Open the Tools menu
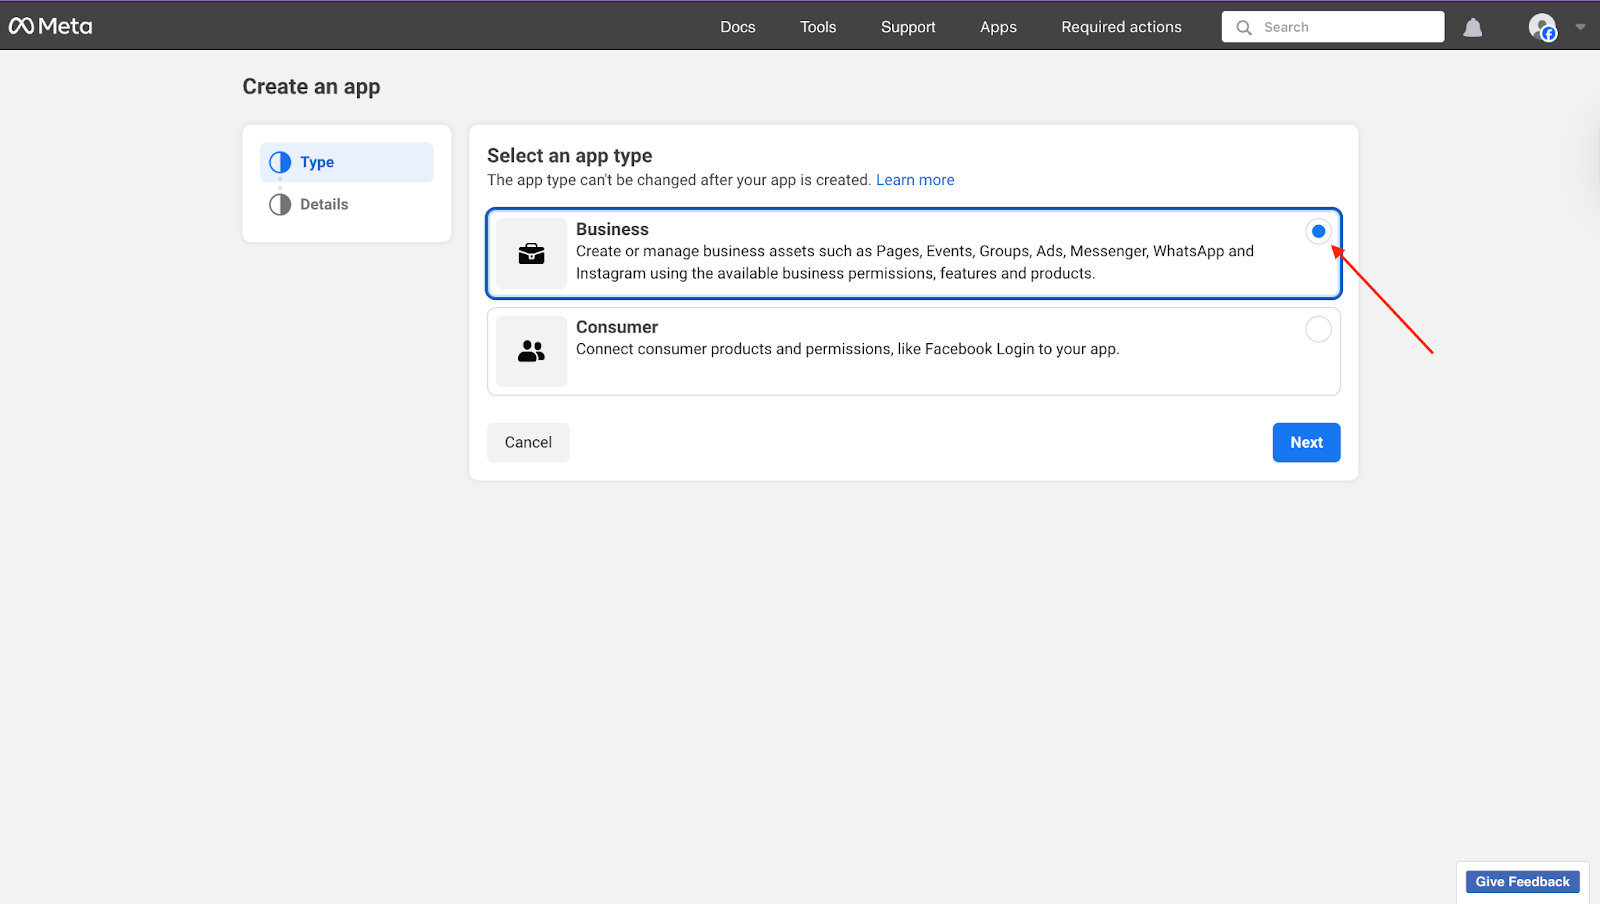Image resolution: width=1600 pixels, height=904 pixels. click(x=818, y=27)
